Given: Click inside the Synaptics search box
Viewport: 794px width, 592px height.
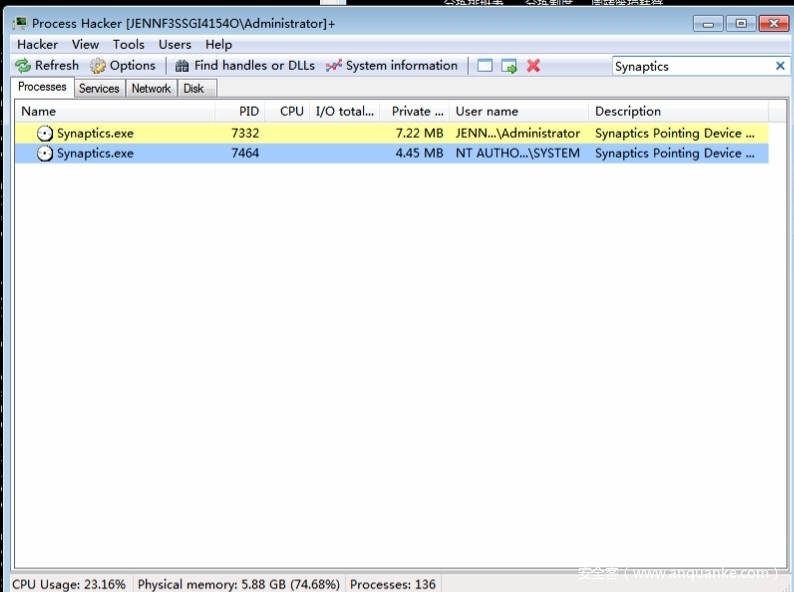Looking at the screenshot, I should click(x=690, y=66).
